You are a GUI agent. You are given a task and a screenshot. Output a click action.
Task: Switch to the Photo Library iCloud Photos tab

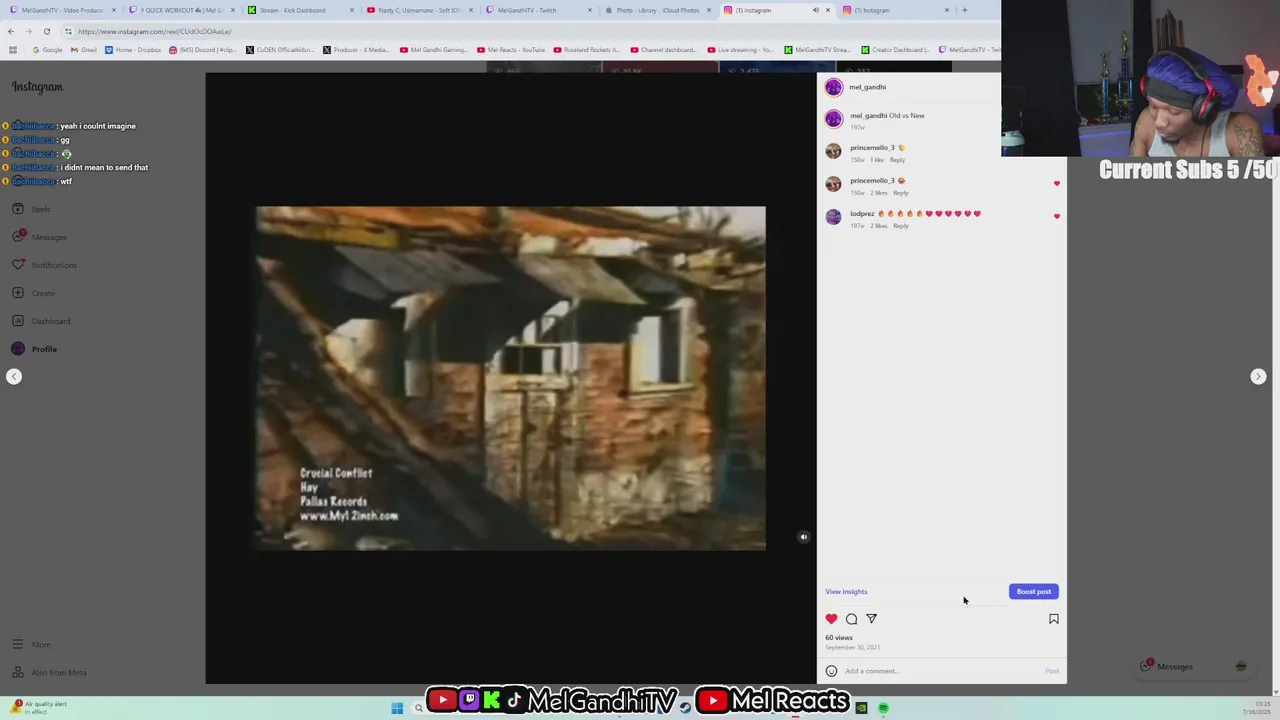click(x=656, y=10)
